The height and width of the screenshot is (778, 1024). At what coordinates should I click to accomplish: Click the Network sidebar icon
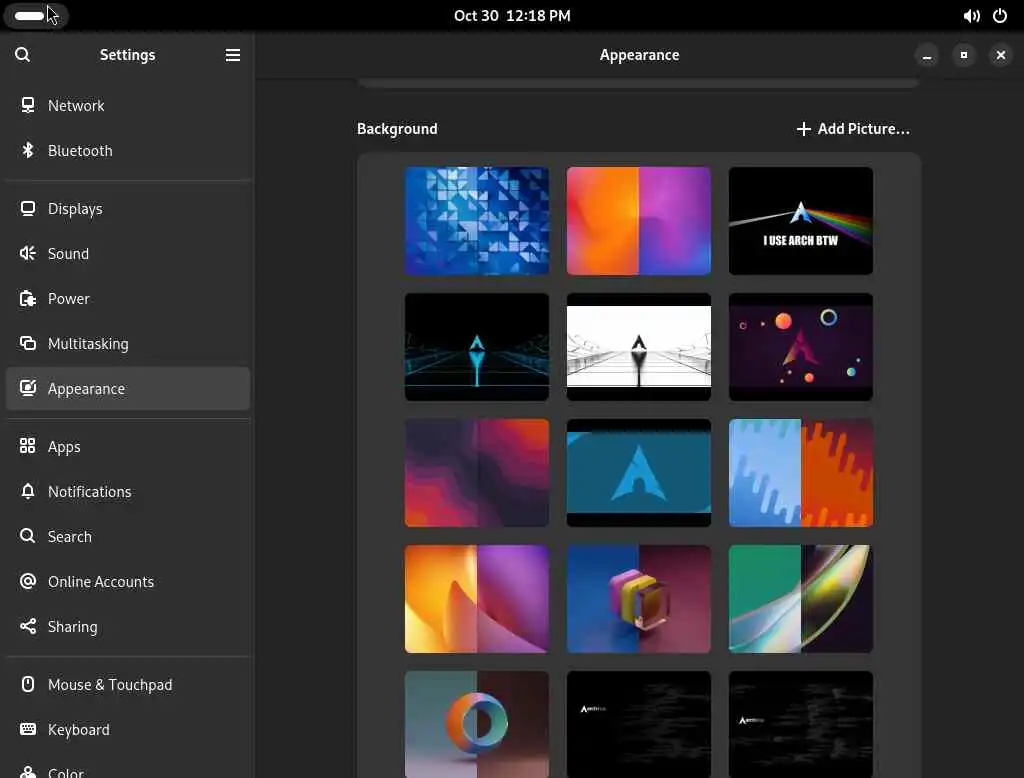27,105
